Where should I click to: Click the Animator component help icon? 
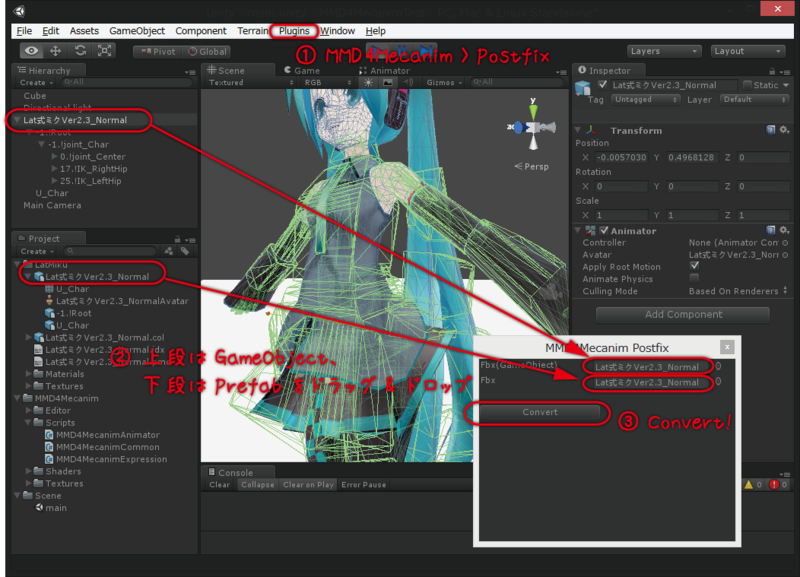click(771, 231)
